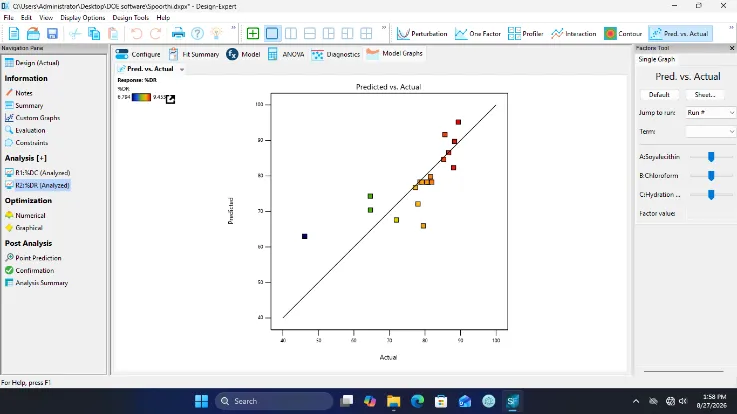The height and width of the screenshot is (414, 737).
Task: Open the Interaction graph
Action: [573, 33]
